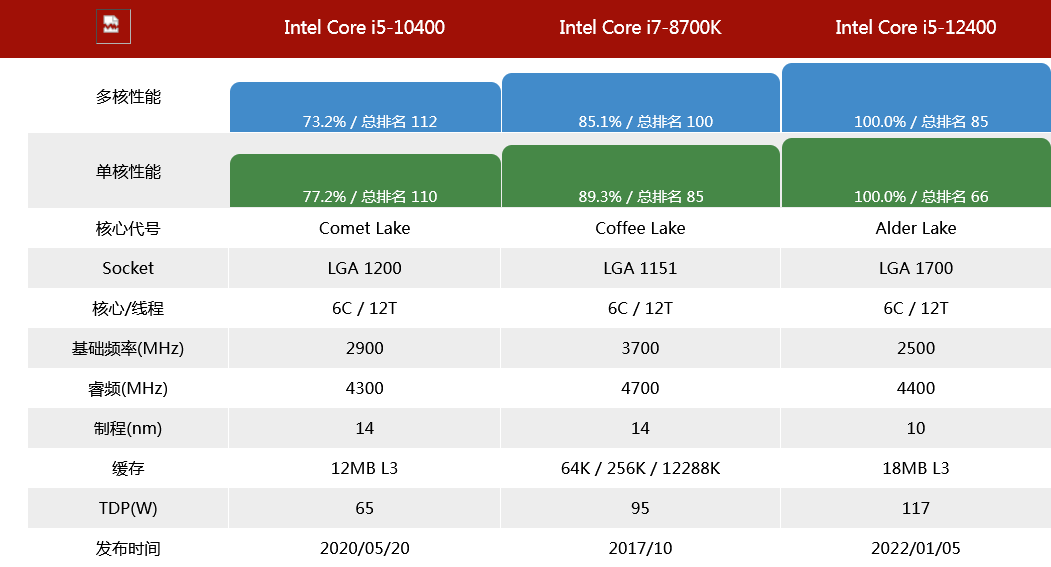Click the blue 100.0% rank 85 bar
Image resolution: width=1051 pixels, height=567 pixels.
[x=916, y=98]
